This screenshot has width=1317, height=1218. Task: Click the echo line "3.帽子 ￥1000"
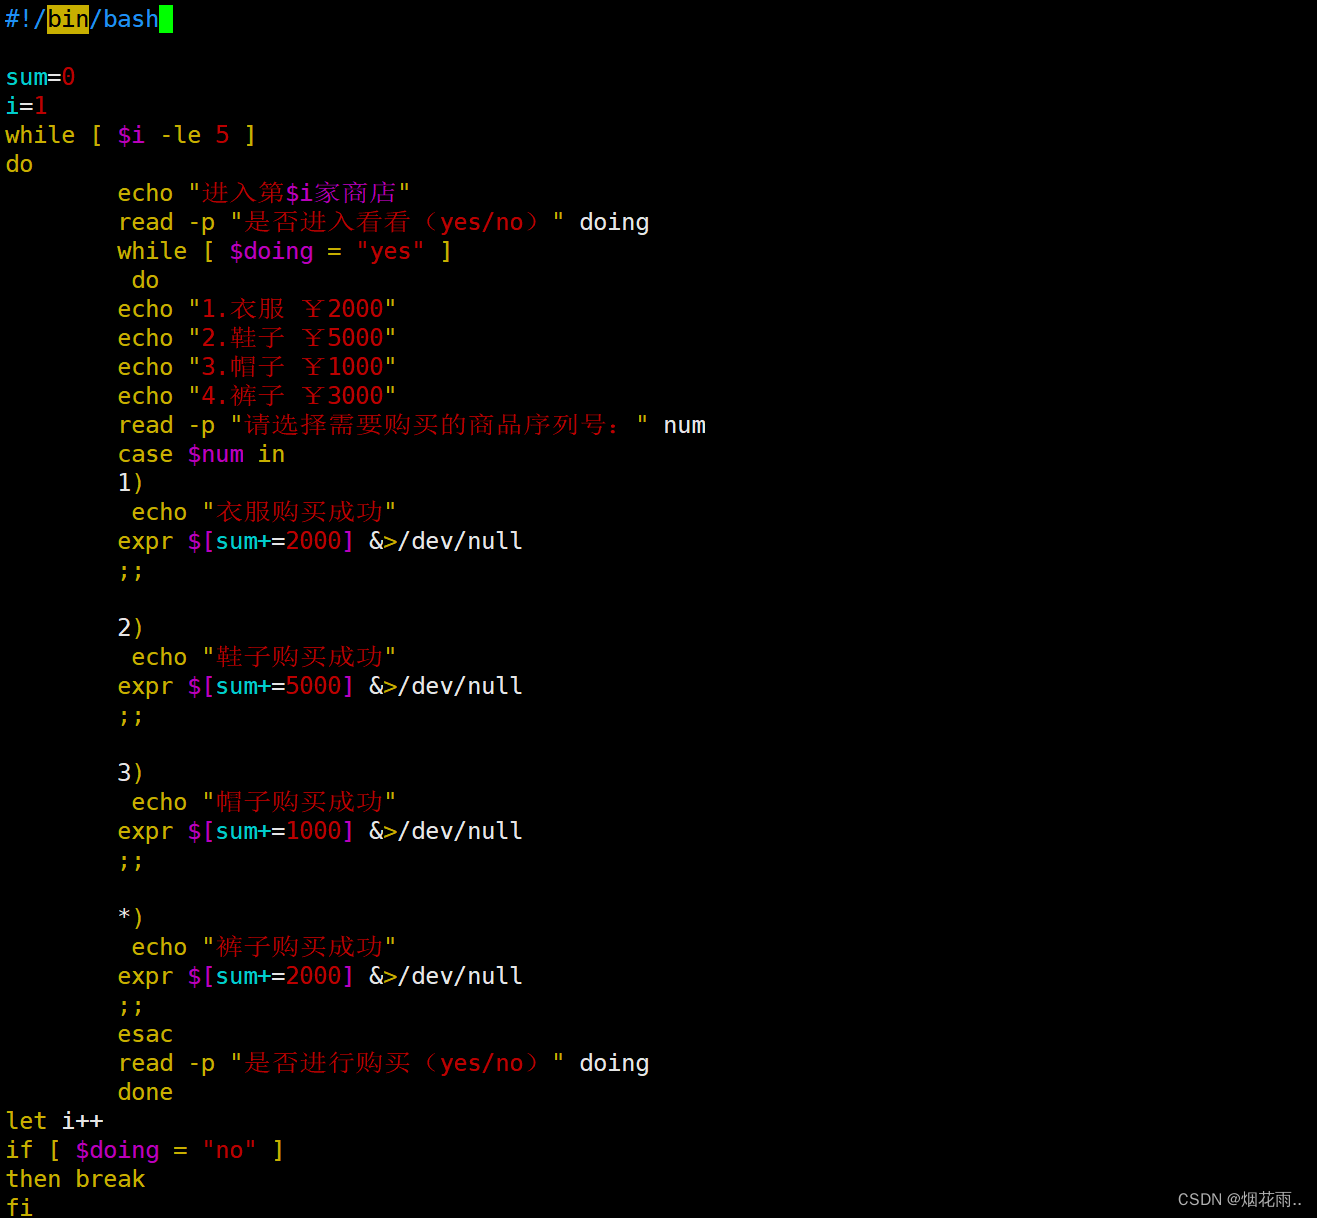[257, 367]
